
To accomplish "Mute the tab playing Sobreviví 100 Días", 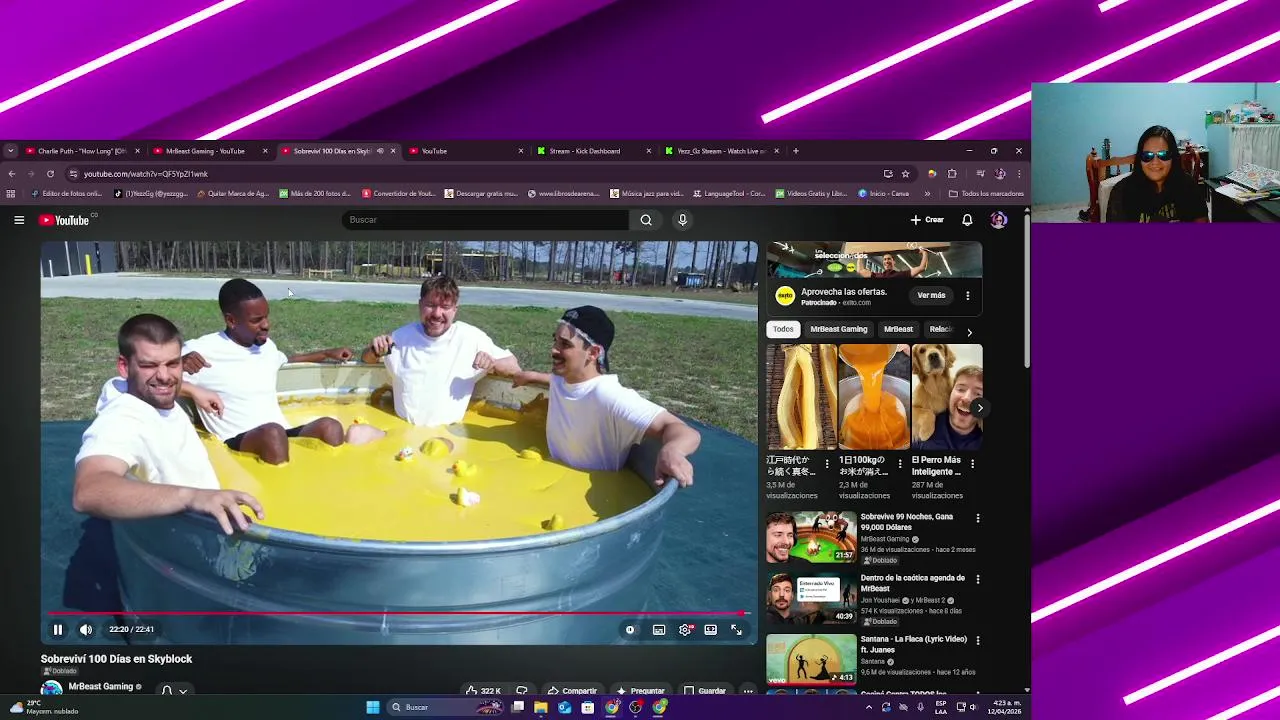I will click(x=380, y=151).
